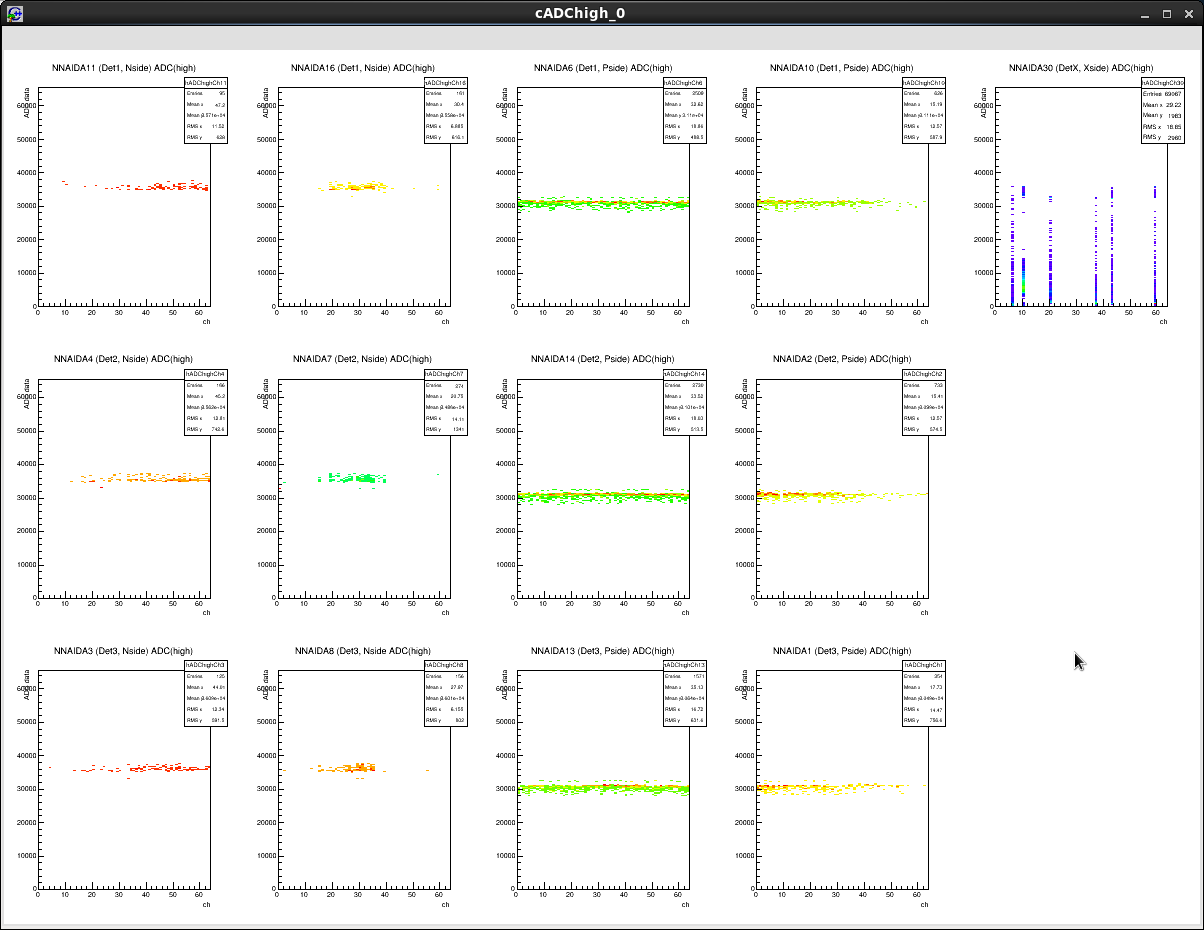Select the NNAIDA2 (Det2, Pside) plot title
Viewport: 1204px width, 930px height.
pos(841,359)
